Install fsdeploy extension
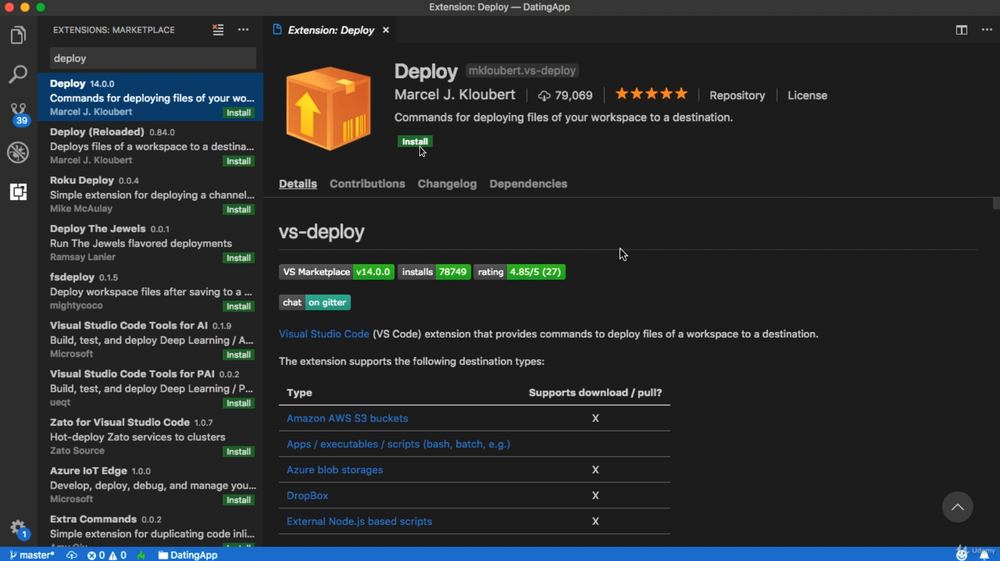This screenshot has width=1000, height=561. tap(239, 307)
